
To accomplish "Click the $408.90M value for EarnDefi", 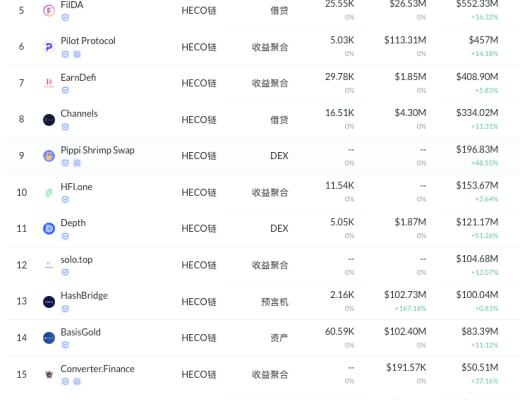I will click(477, 77).
